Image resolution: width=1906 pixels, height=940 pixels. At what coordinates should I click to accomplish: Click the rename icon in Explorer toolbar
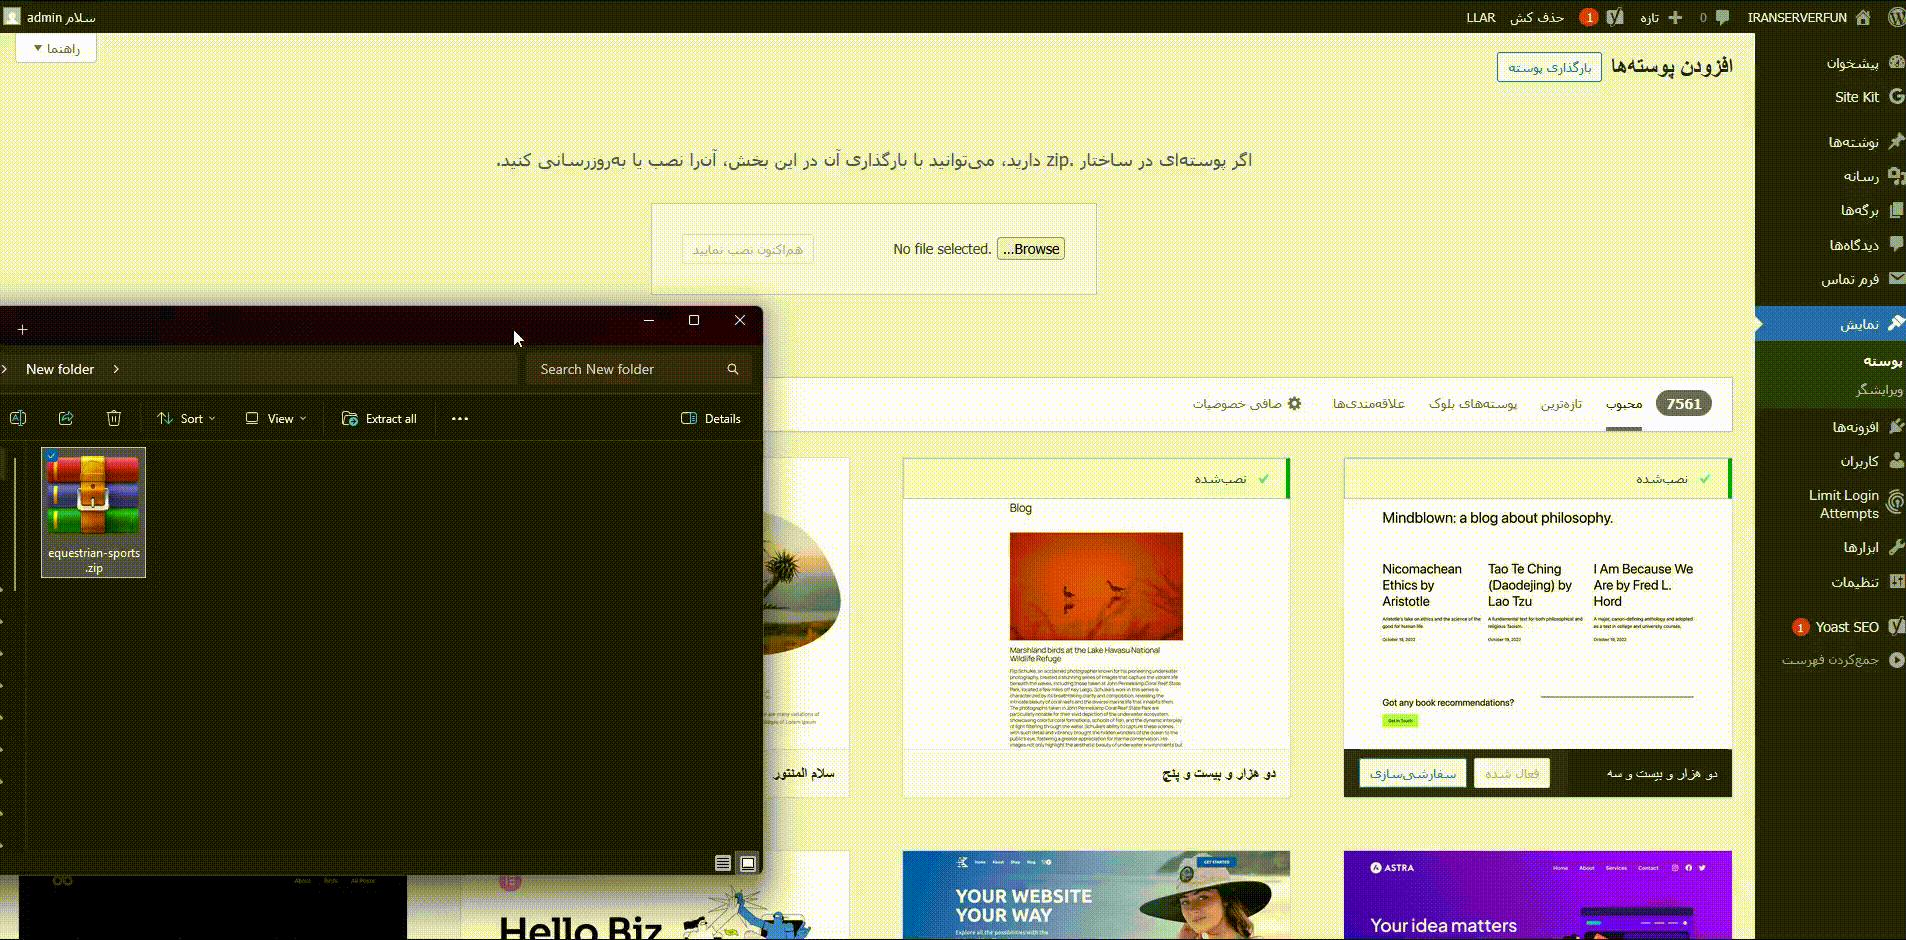tap(17, 418)
